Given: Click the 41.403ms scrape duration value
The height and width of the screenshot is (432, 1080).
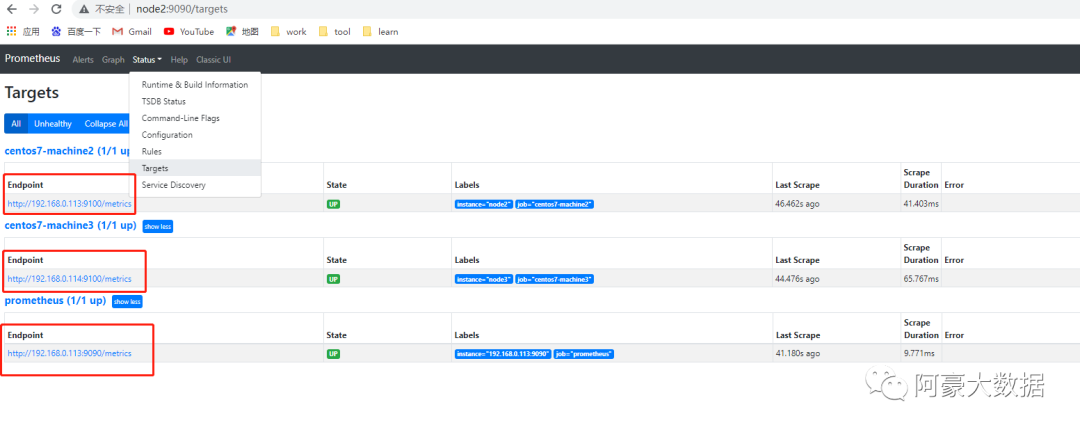Looking at the screenshot, I should [921, 205].
